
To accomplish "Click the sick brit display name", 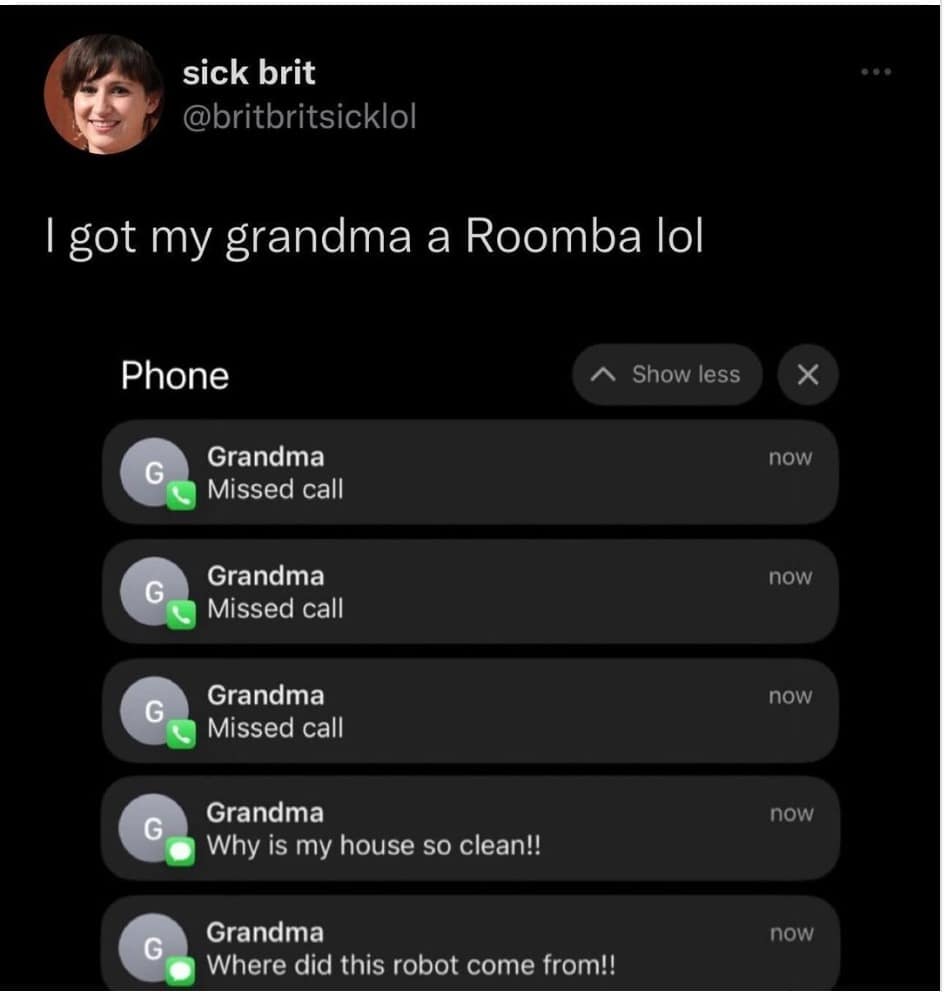I will [x=249, y=73].
